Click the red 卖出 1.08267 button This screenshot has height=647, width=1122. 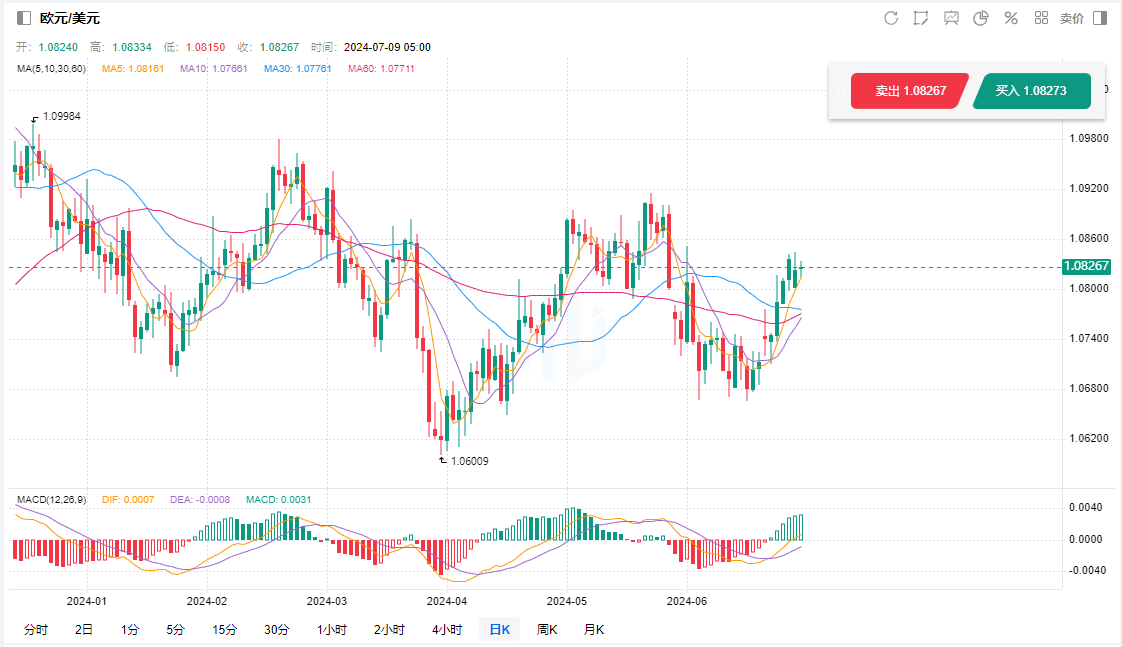909,91
